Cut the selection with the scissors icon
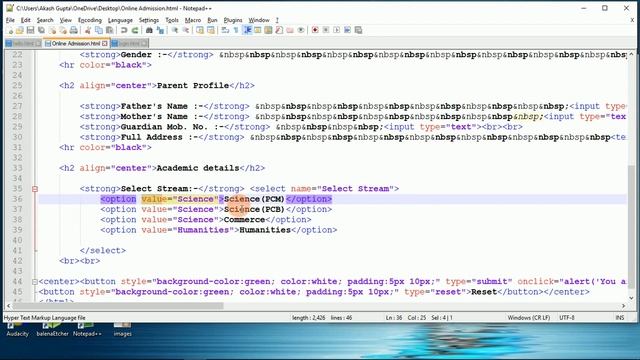 (88, 30)
